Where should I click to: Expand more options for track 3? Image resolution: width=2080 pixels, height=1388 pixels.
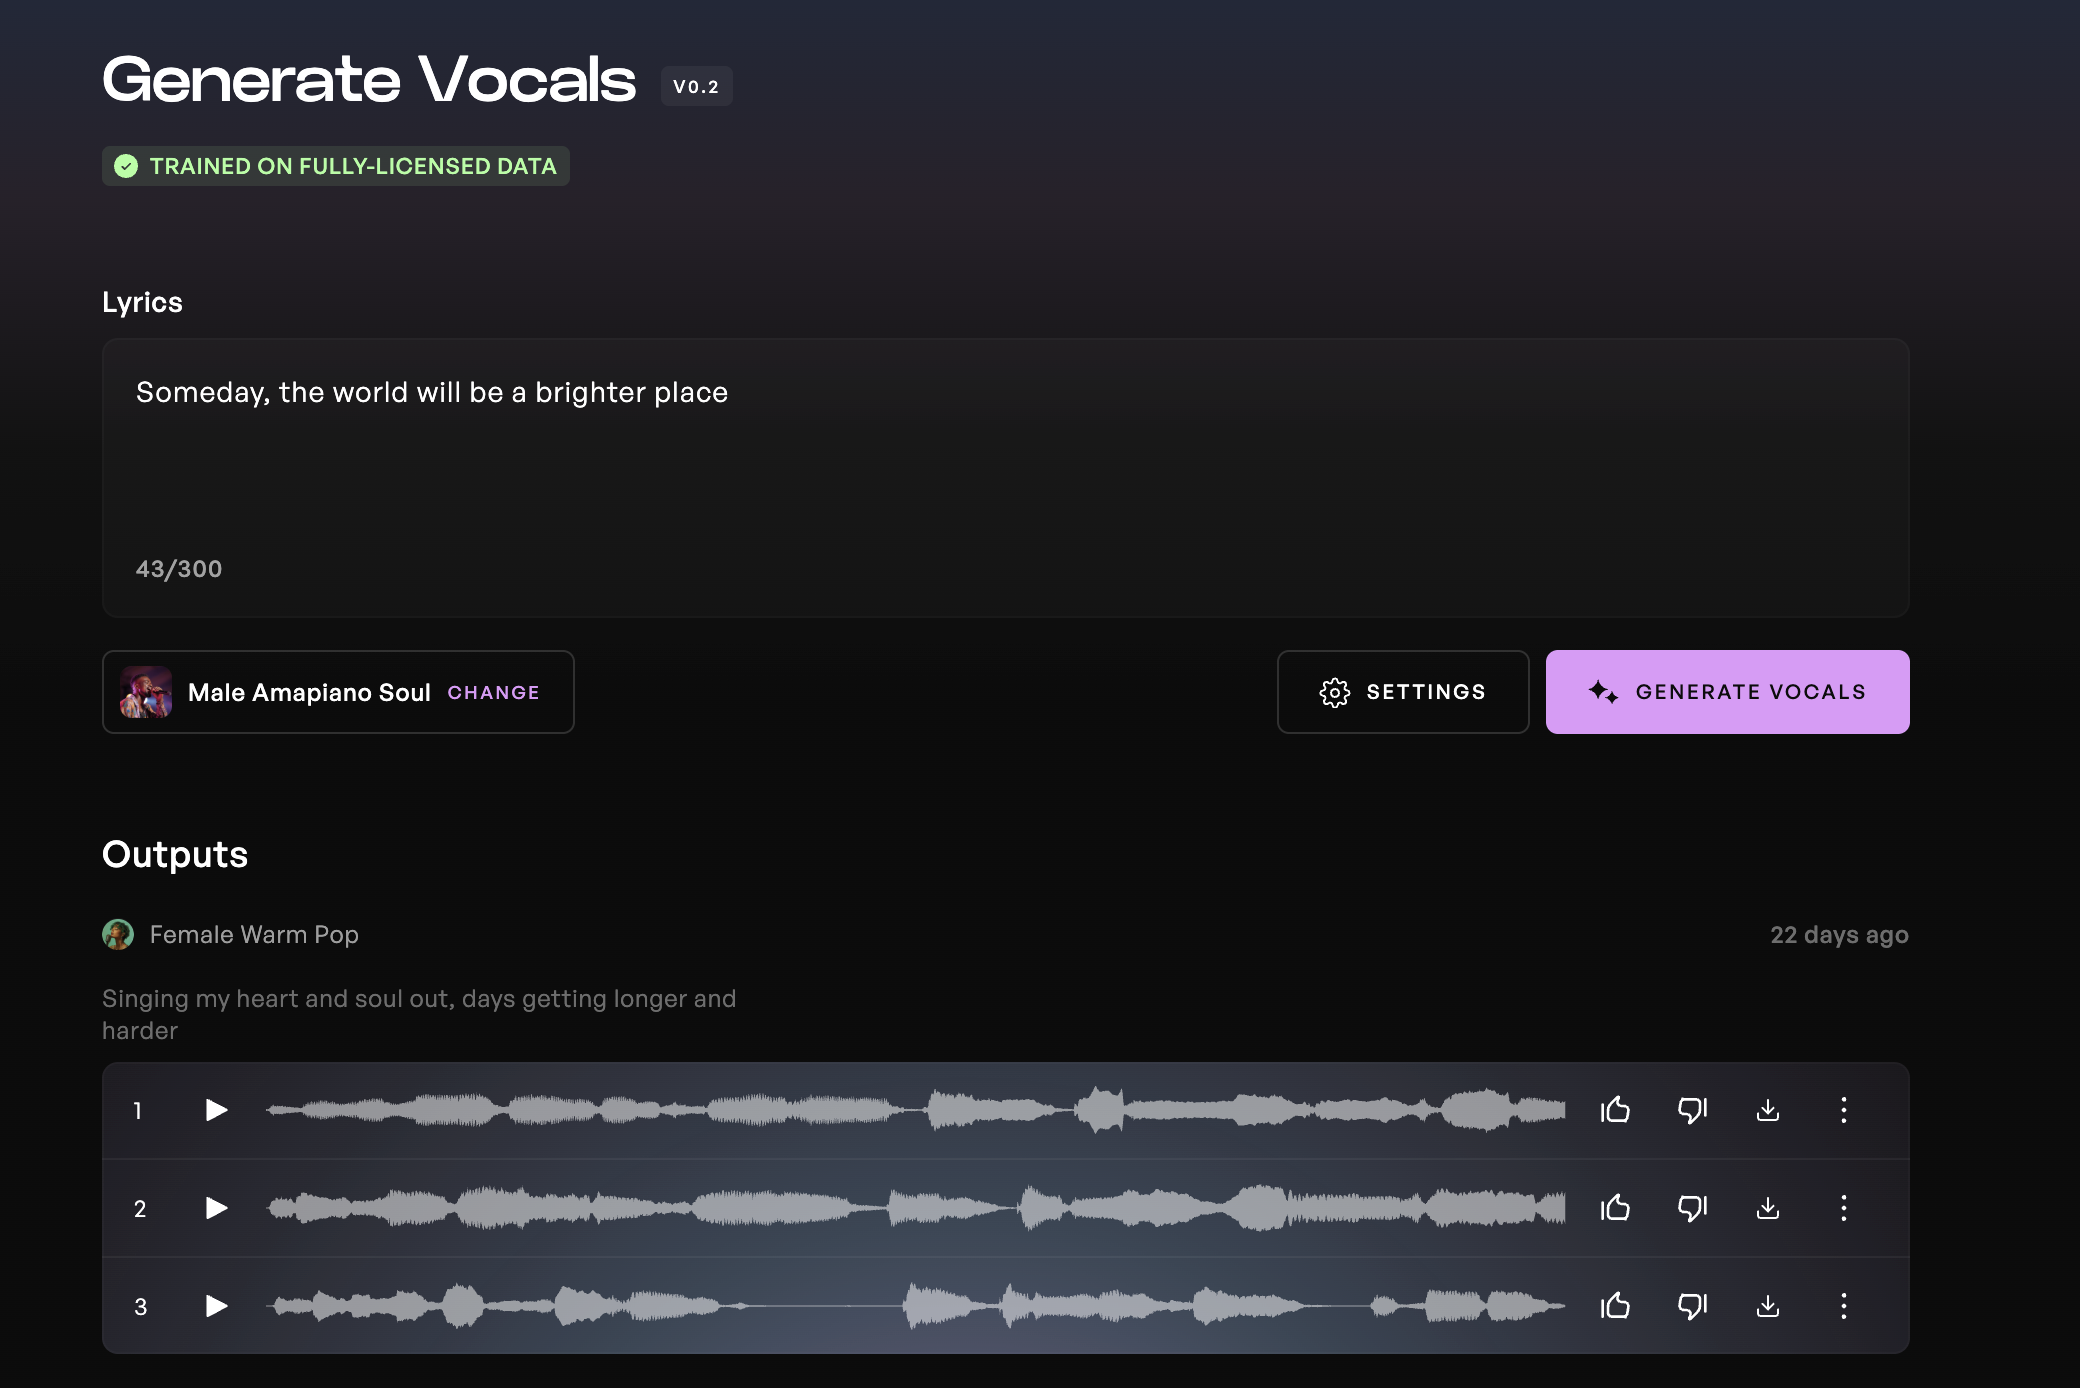[1844, 1306]
